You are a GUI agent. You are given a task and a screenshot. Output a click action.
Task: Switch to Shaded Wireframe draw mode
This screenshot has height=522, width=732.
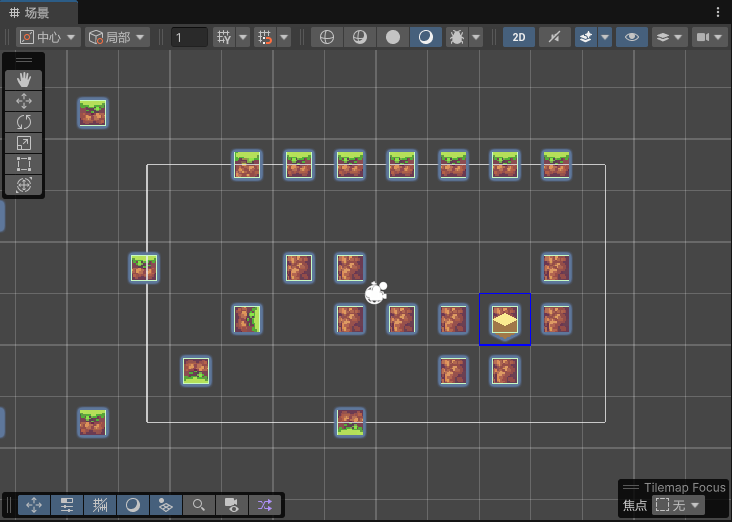pyautogui.click(x=359, y=37)
